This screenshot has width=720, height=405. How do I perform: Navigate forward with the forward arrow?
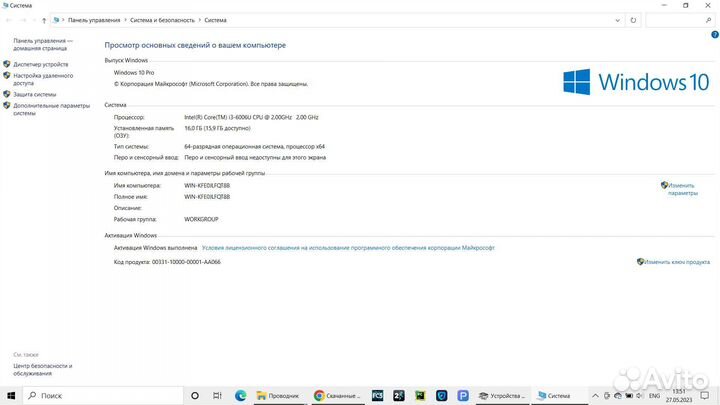pos(22,20)
